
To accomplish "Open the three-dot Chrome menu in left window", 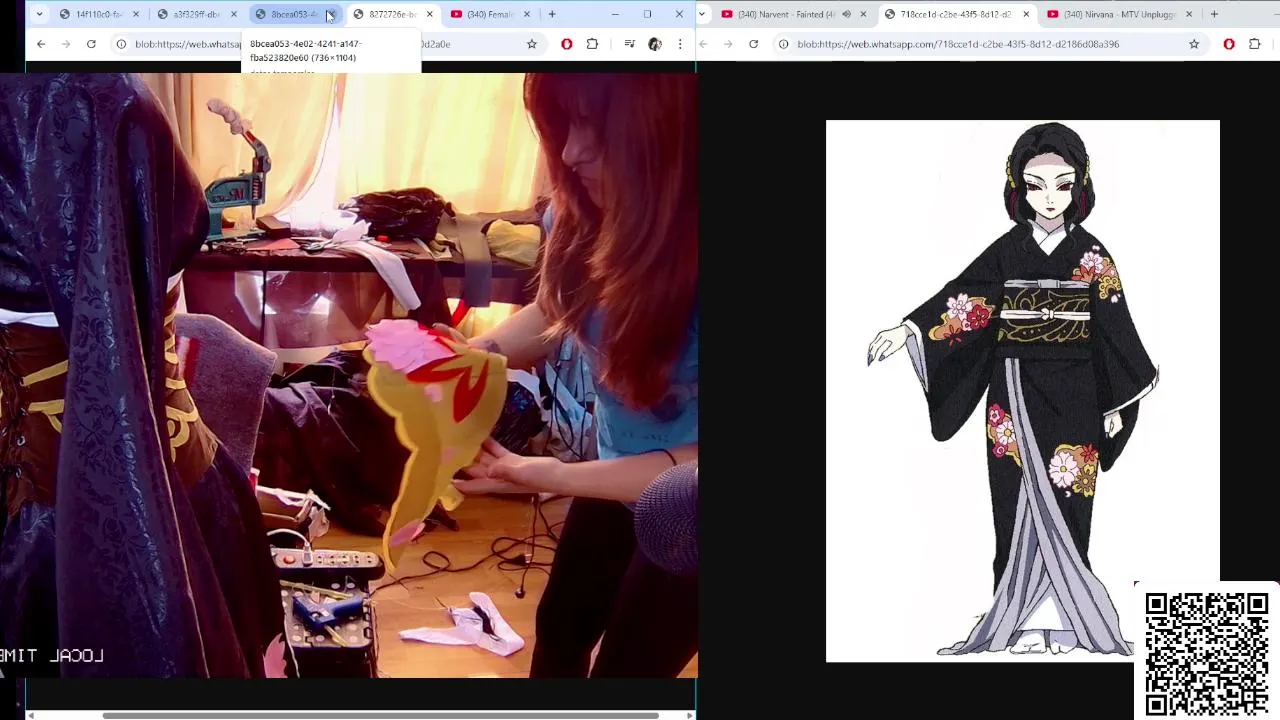I will point(680,44).
